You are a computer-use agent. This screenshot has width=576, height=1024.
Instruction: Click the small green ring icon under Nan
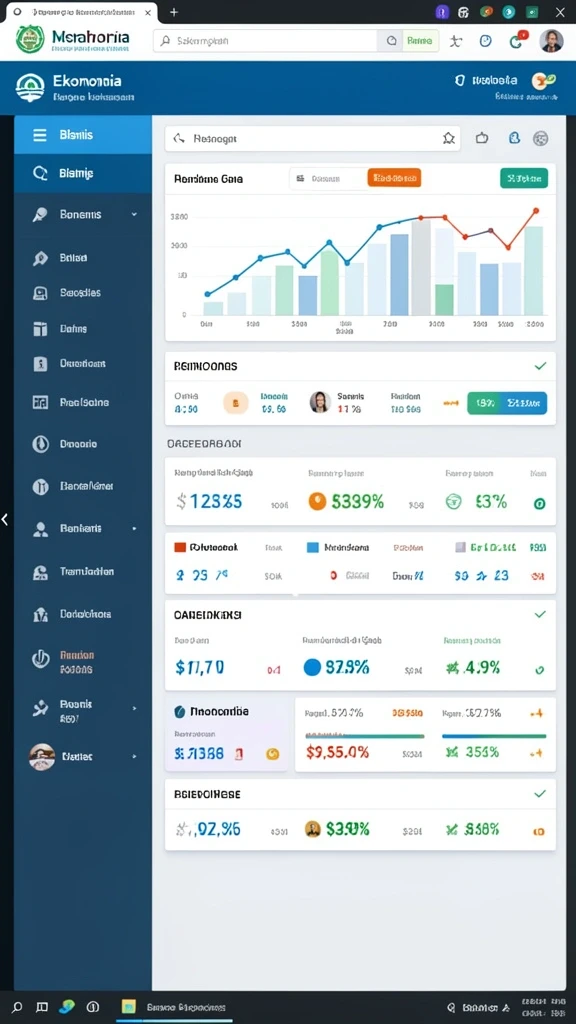click(x=539, y=504)
